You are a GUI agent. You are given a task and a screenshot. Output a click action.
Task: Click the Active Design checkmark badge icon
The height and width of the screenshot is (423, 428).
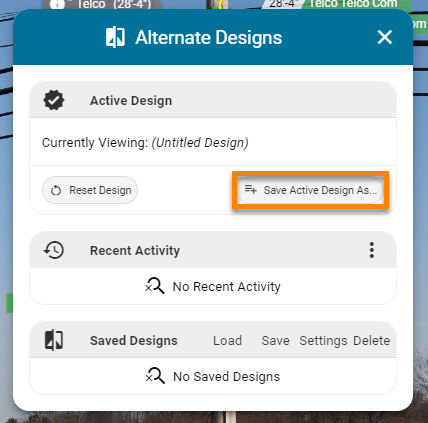54,100
